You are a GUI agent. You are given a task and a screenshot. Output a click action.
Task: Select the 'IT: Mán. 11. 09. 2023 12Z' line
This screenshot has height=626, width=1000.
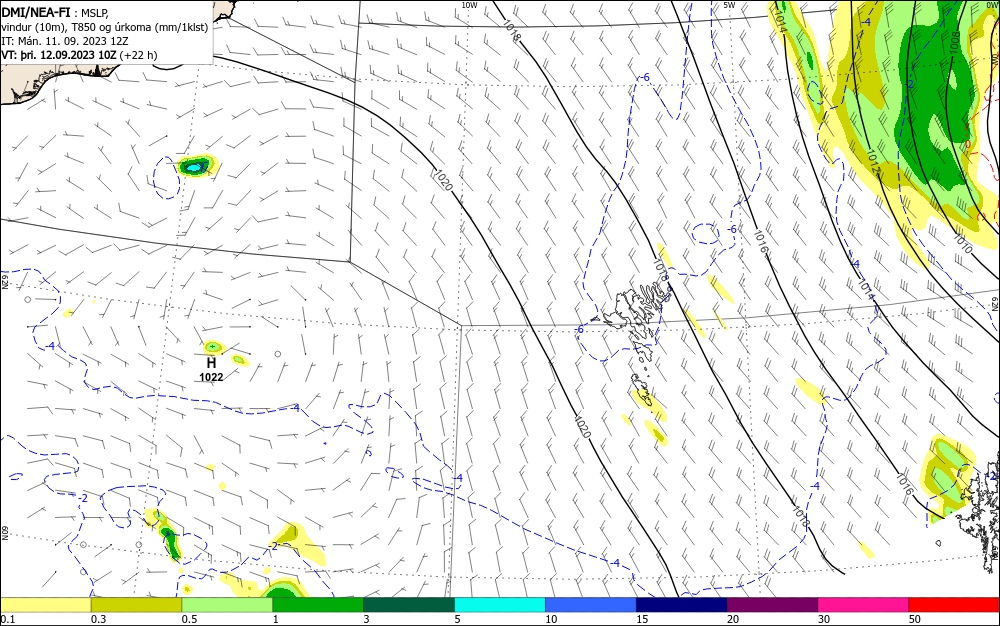tap(64, 41)
